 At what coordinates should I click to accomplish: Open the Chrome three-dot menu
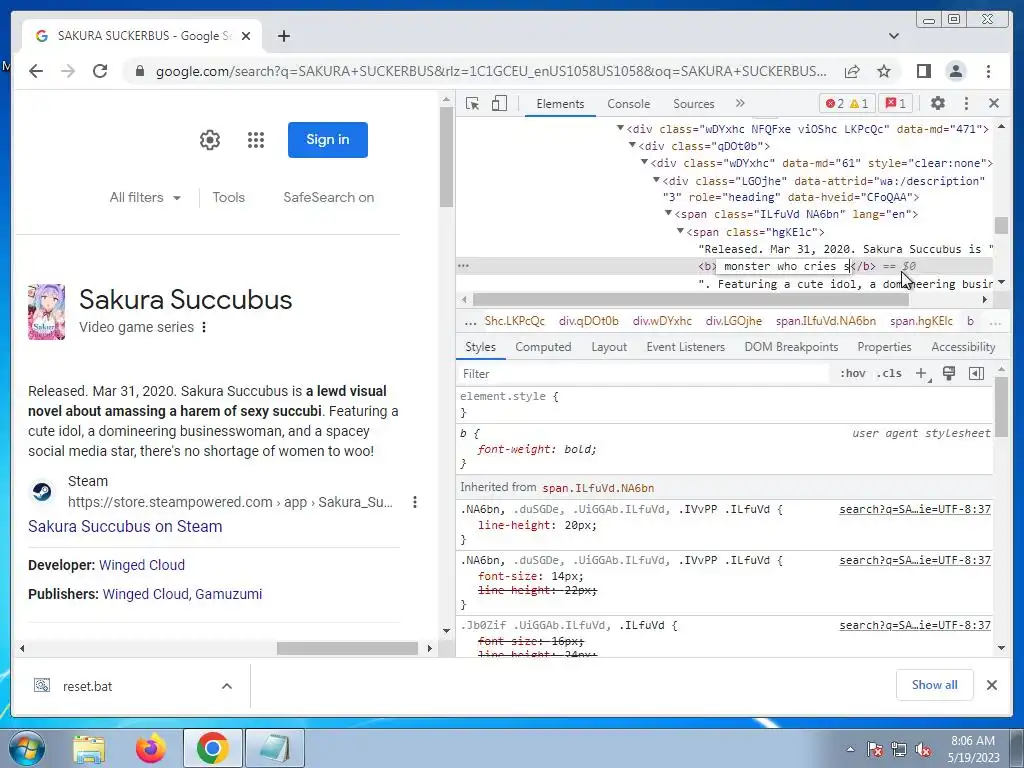pyautogui.click(x=988, y=71)
